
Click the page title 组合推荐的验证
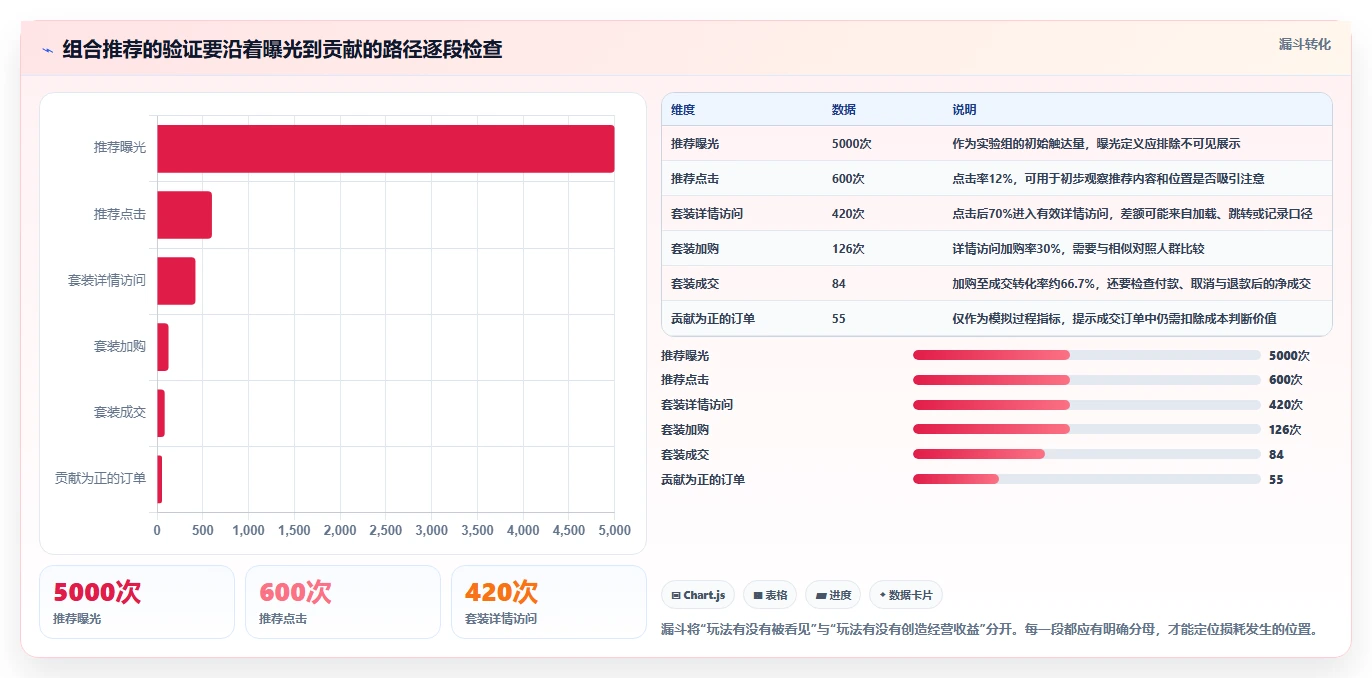(x=282, y=50)
